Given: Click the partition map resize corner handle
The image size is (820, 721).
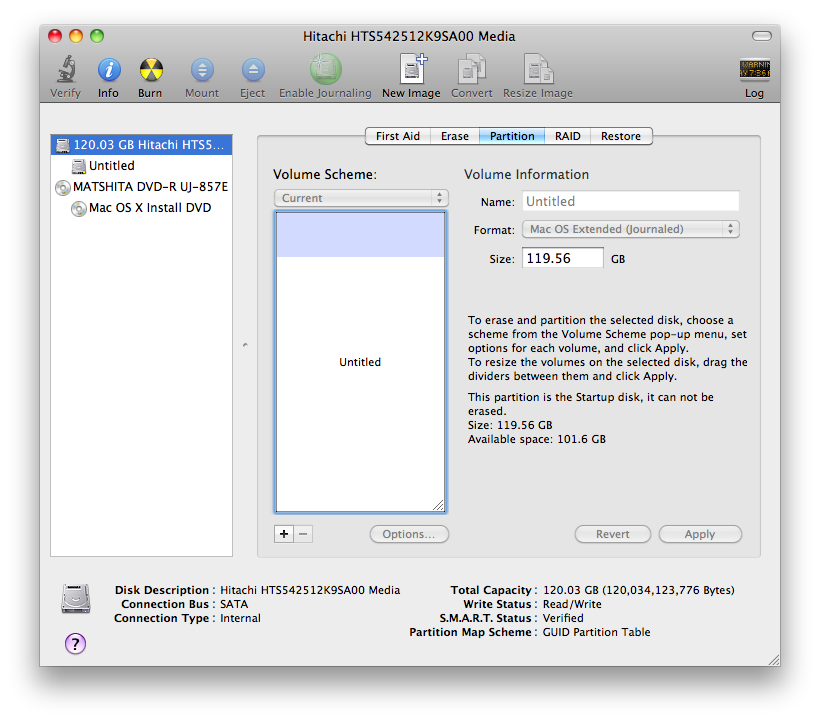Looking at the screenshot, I should [438, 505].
